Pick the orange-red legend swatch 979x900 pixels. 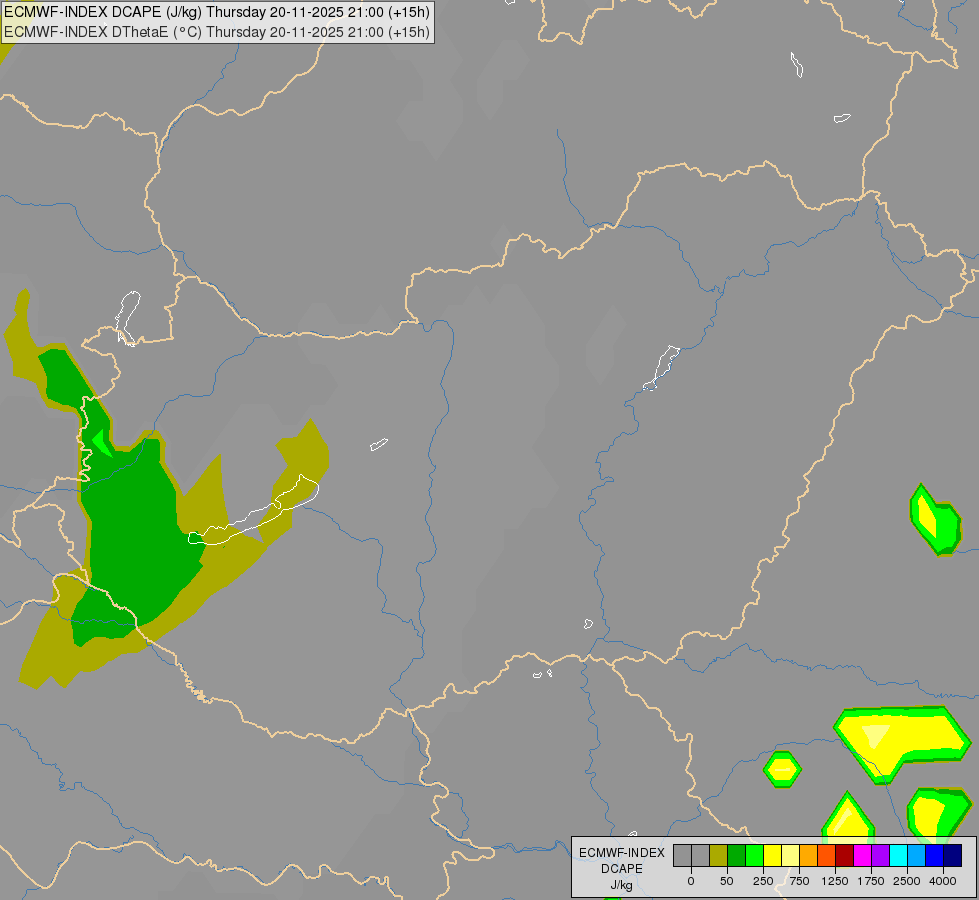click(827, 856)
